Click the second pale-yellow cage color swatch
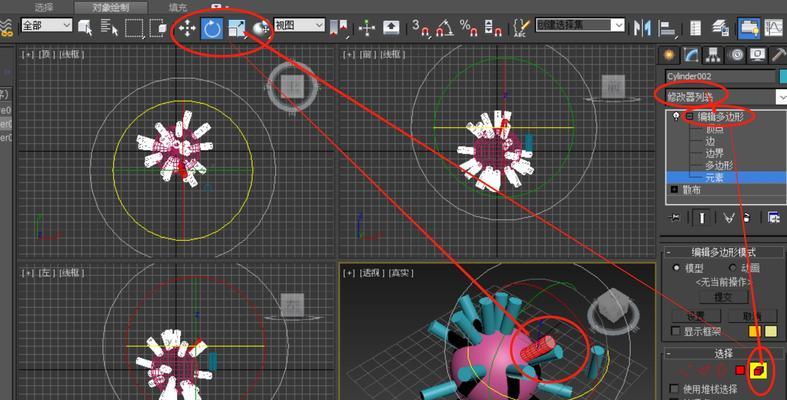Viewport: 787px width, 400px height. click(x=770, y=331)
